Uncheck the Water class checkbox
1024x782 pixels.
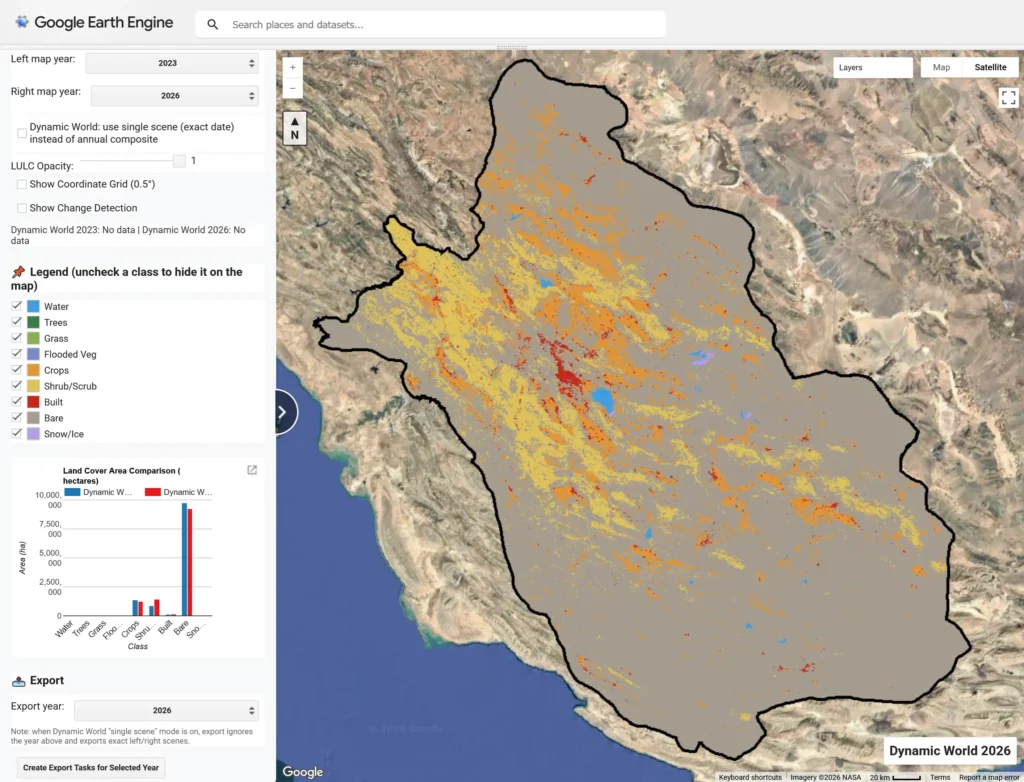click(16, 306)
